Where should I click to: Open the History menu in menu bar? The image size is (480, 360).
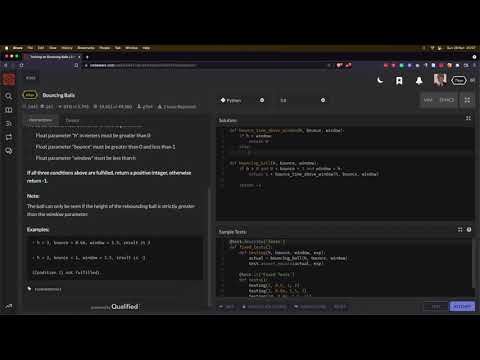[67, 48]
